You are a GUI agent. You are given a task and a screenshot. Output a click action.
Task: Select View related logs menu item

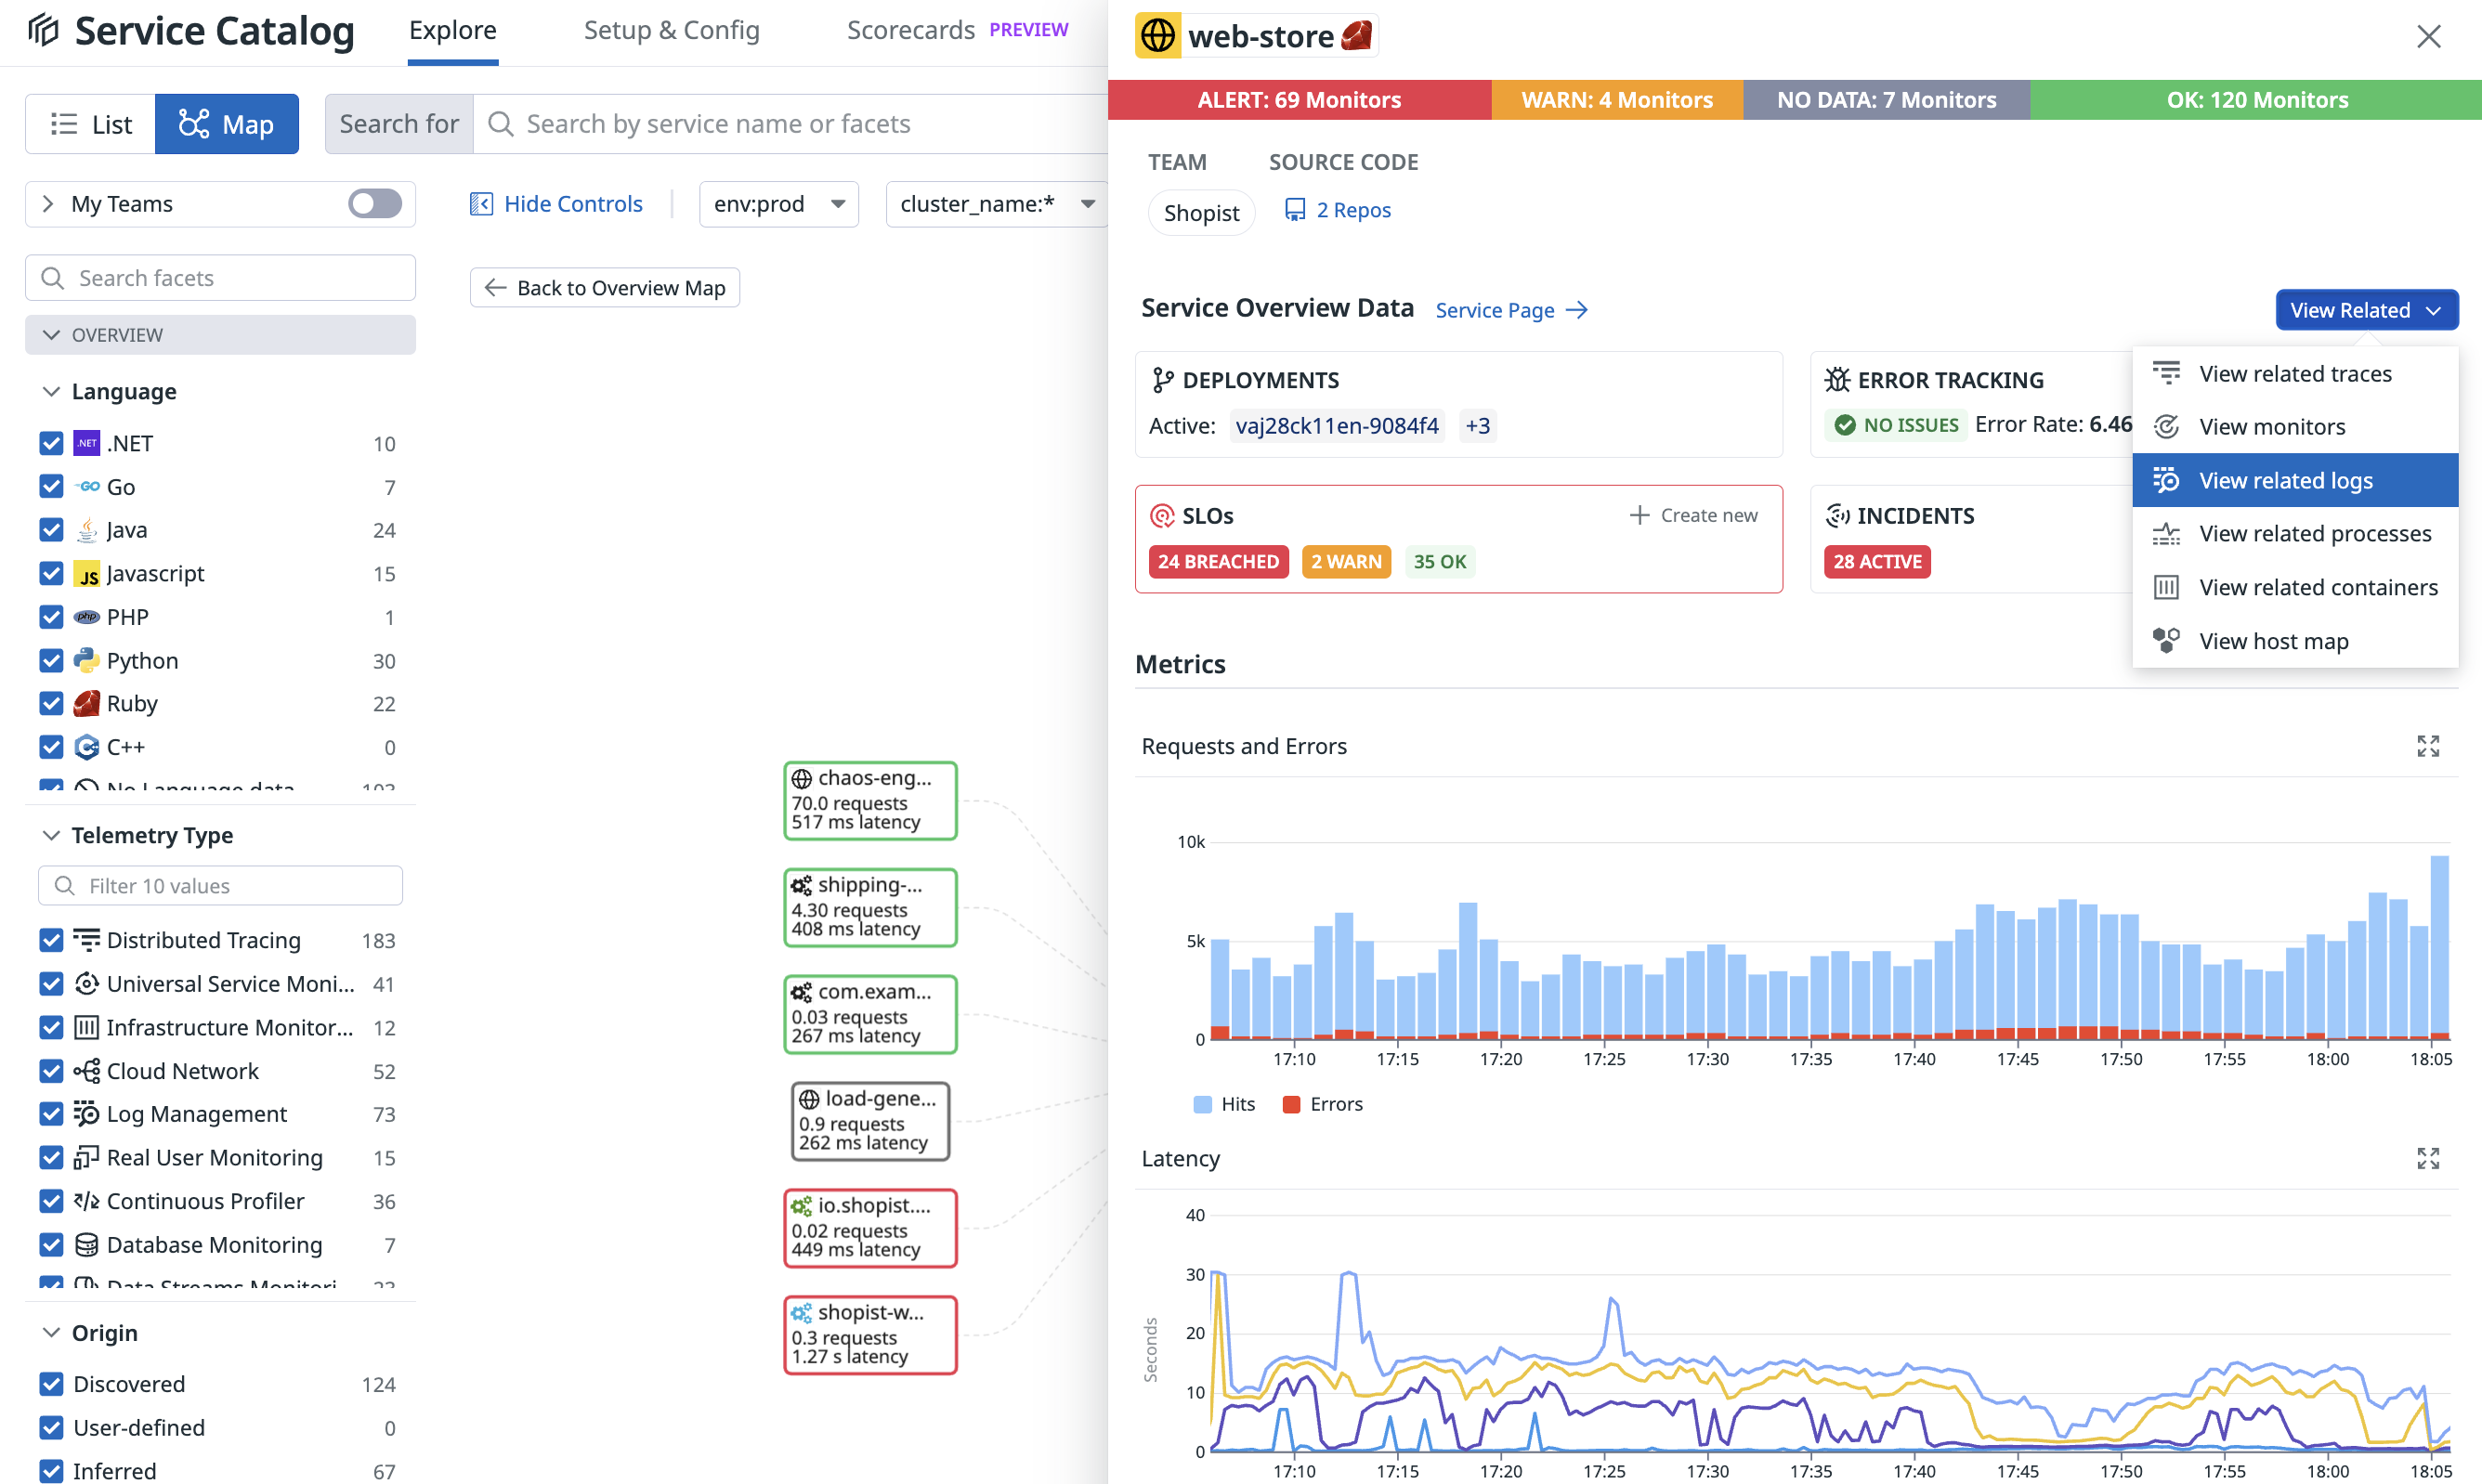(2285, 480)
